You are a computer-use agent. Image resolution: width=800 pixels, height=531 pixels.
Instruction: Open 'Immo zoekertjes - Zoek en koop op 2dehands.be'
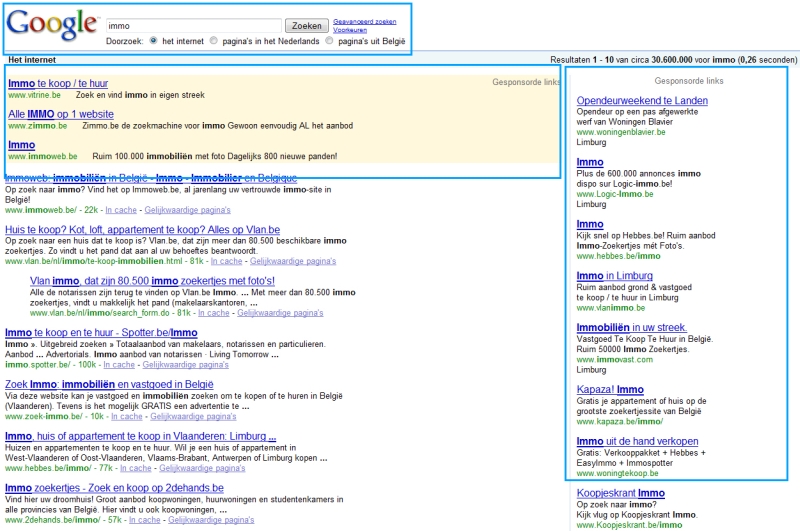[x=114, y=488]
